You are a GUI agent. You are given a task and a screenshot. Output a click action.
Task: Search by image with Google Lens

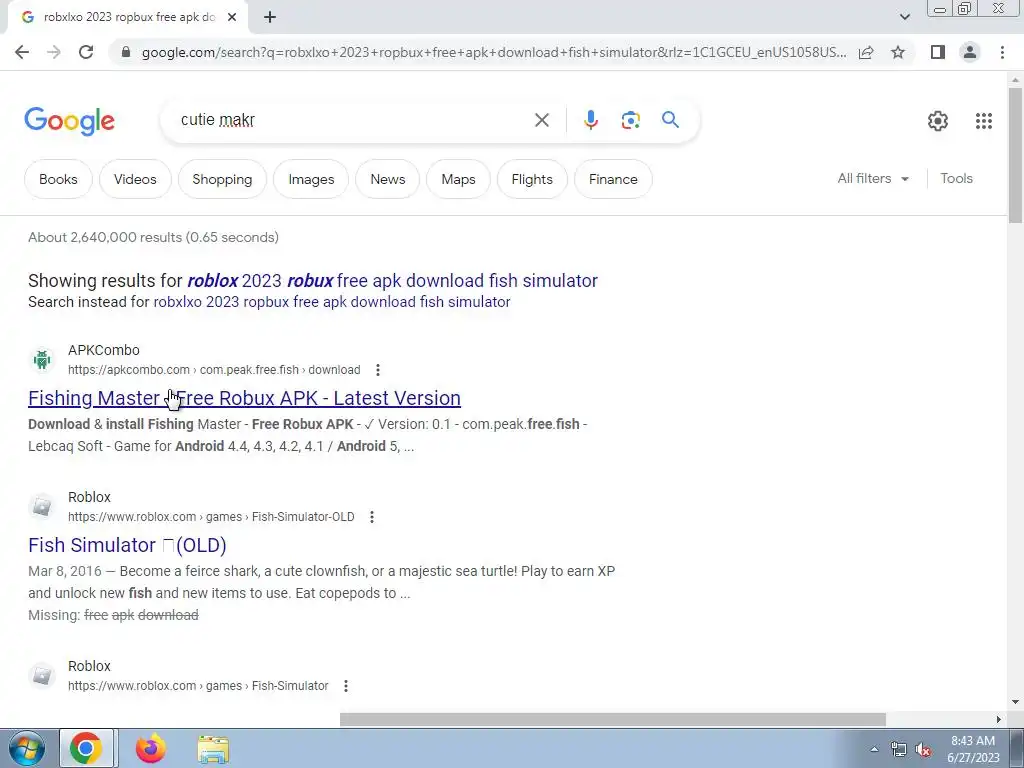pos(630,120)
